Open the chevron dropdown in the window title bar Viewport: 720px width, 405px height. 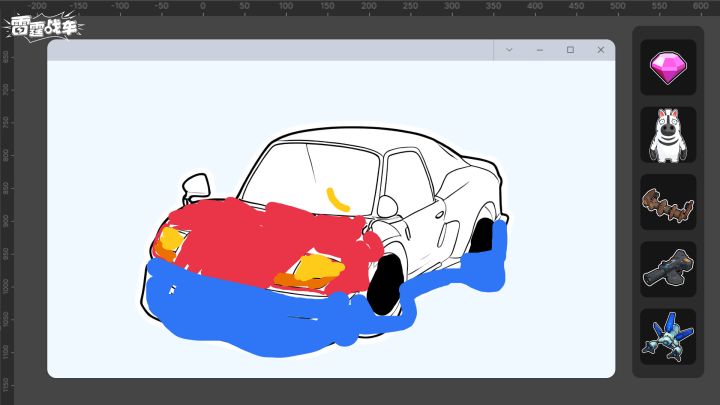509,50
